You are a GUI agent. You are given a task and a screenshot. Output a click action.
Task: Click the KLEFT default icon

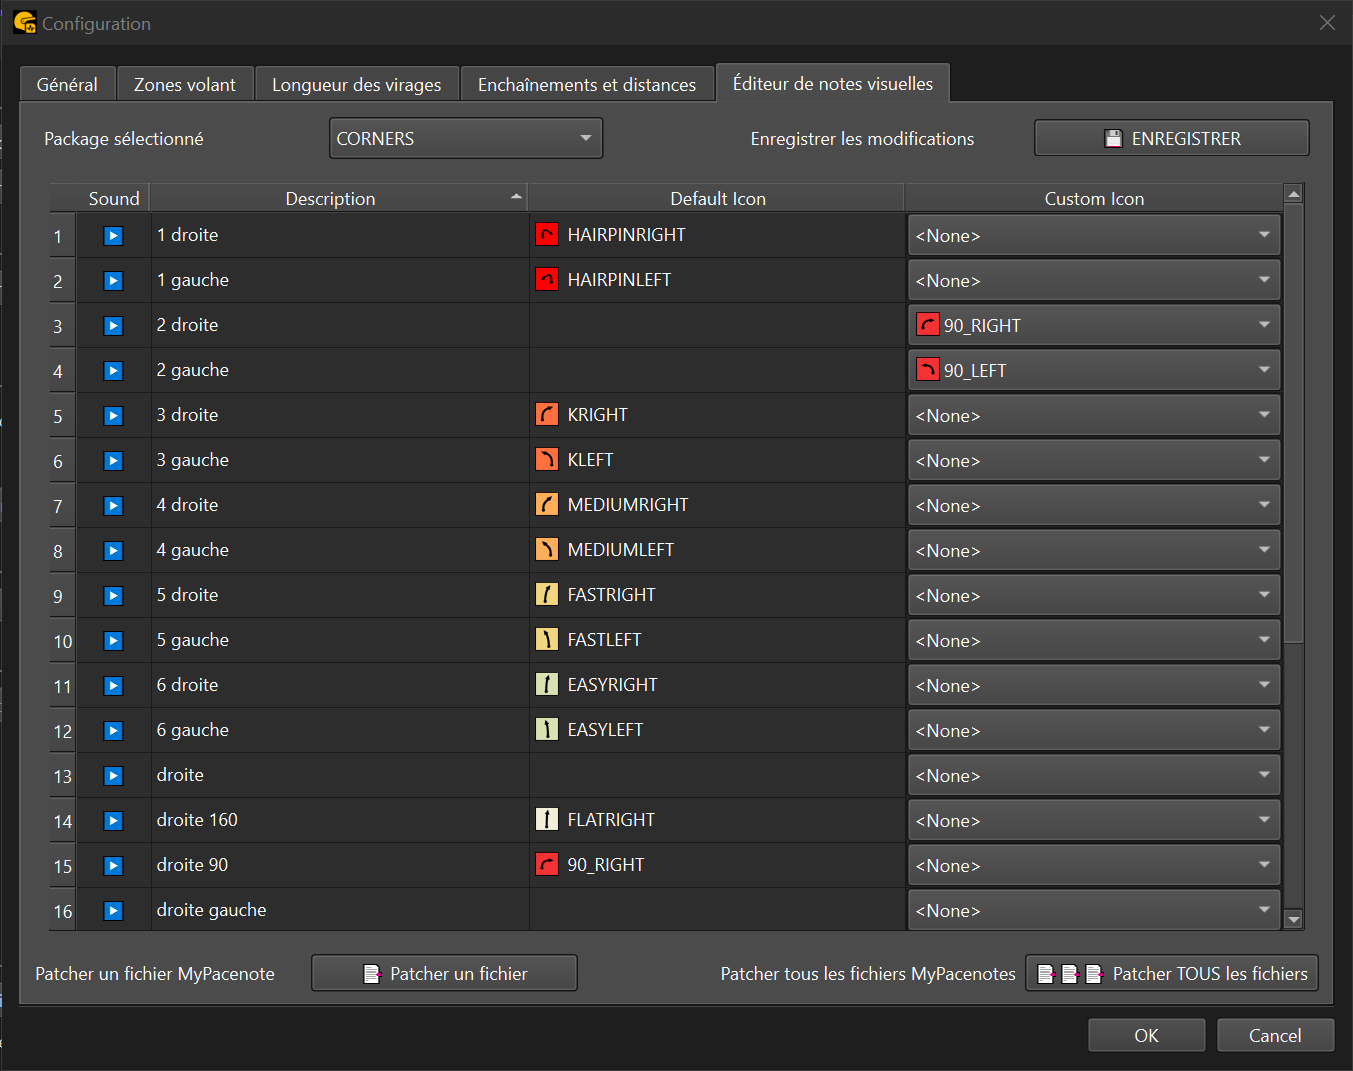click(547, 460)
